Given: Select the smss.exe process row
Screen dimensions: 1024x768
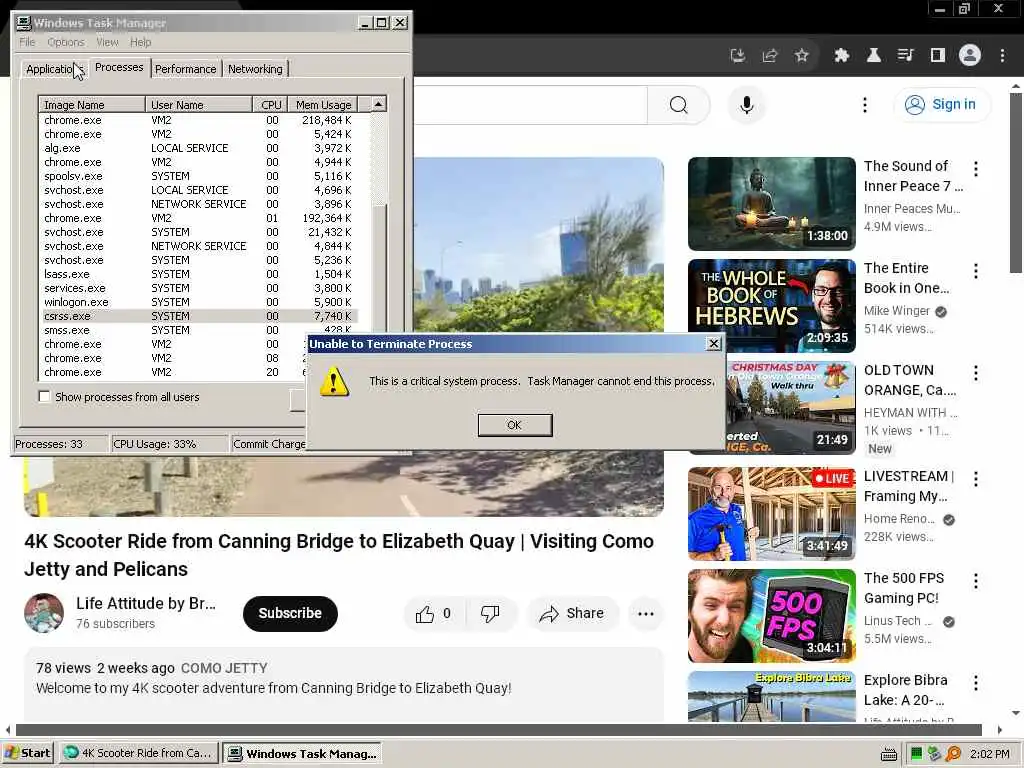Looking at the screenshot, I should [199, 330].
